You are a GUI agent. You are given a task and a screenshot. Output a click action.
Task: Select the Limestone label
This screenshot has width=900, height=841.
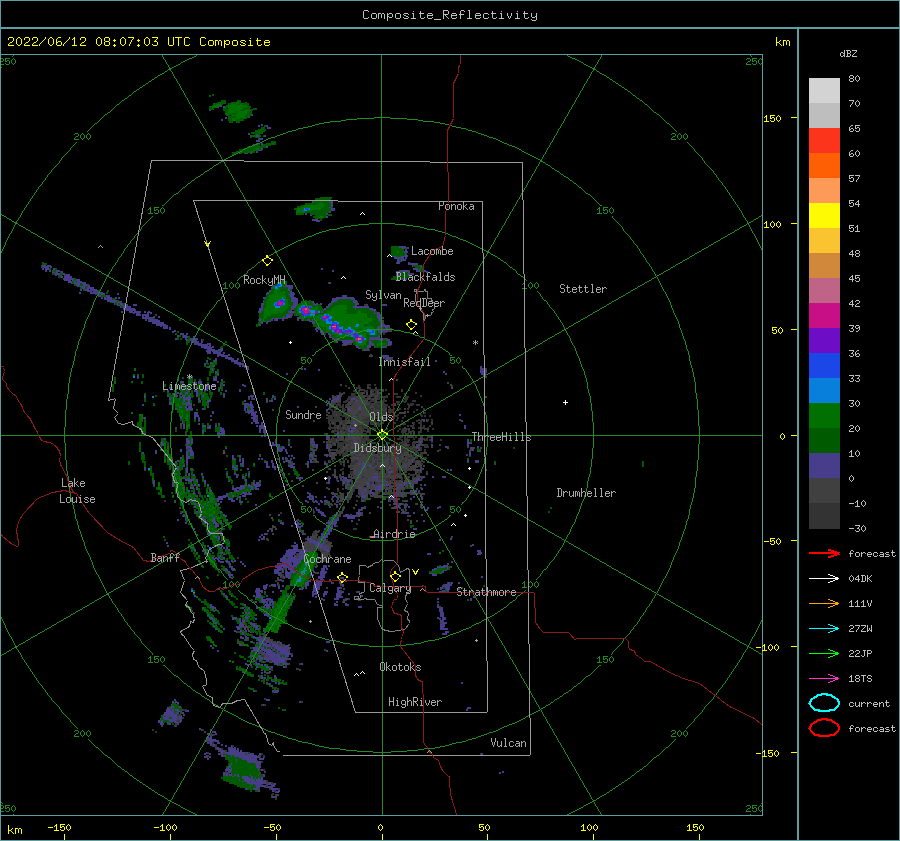pyautogui.click(x=189, y=386)
